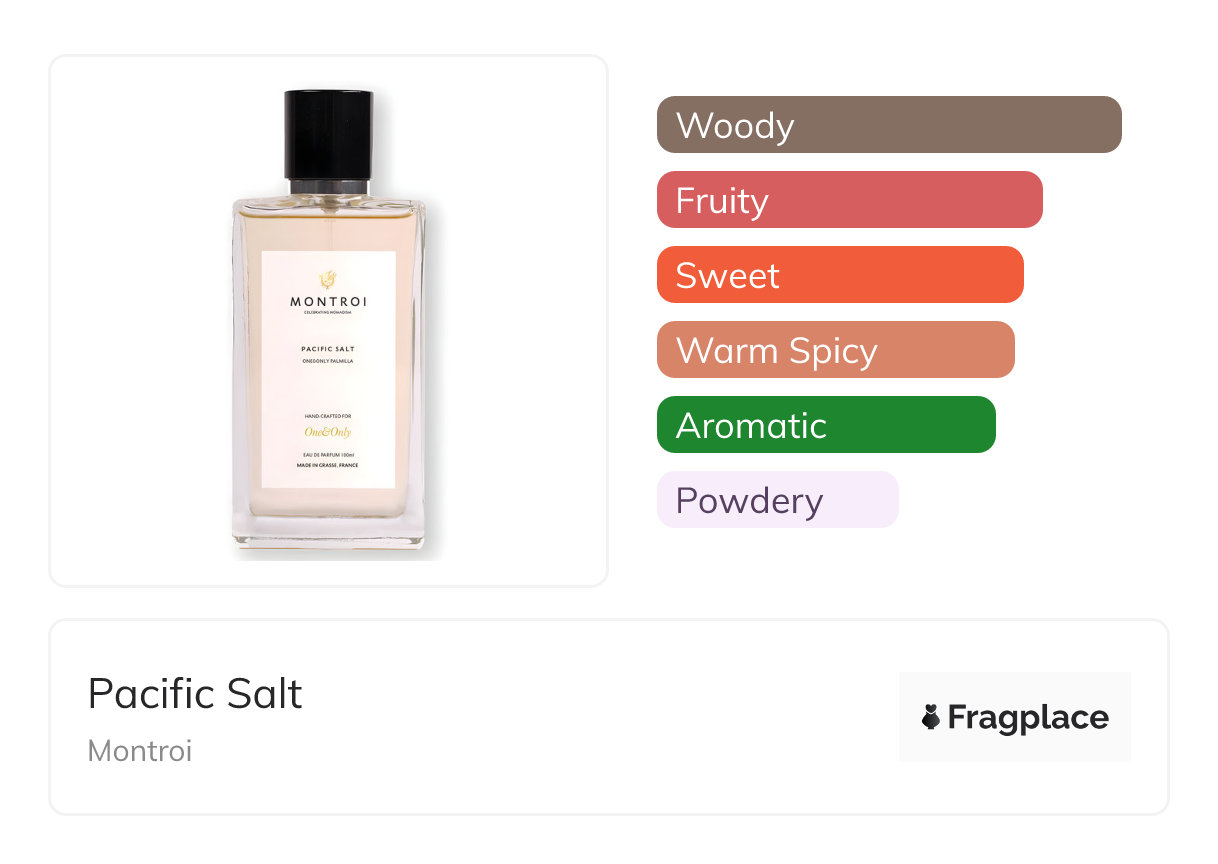The width and height of the screenshot is (1218, 864).
Task: Click the green Aromatic accord bar
Action: tap(825, 425)
